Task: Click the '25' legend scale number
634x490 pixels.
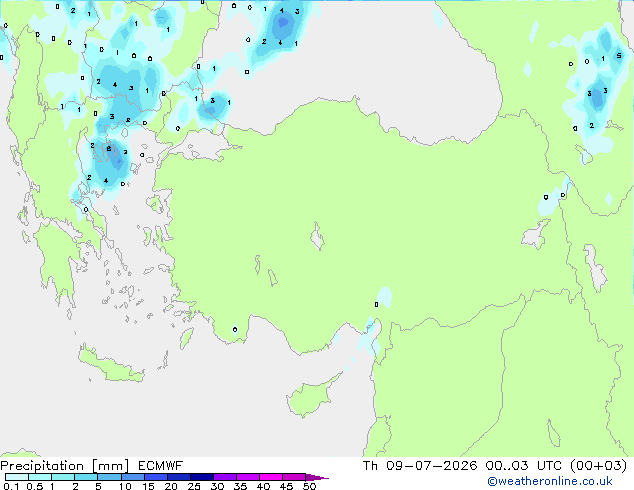Action: (x=194, y=486)
